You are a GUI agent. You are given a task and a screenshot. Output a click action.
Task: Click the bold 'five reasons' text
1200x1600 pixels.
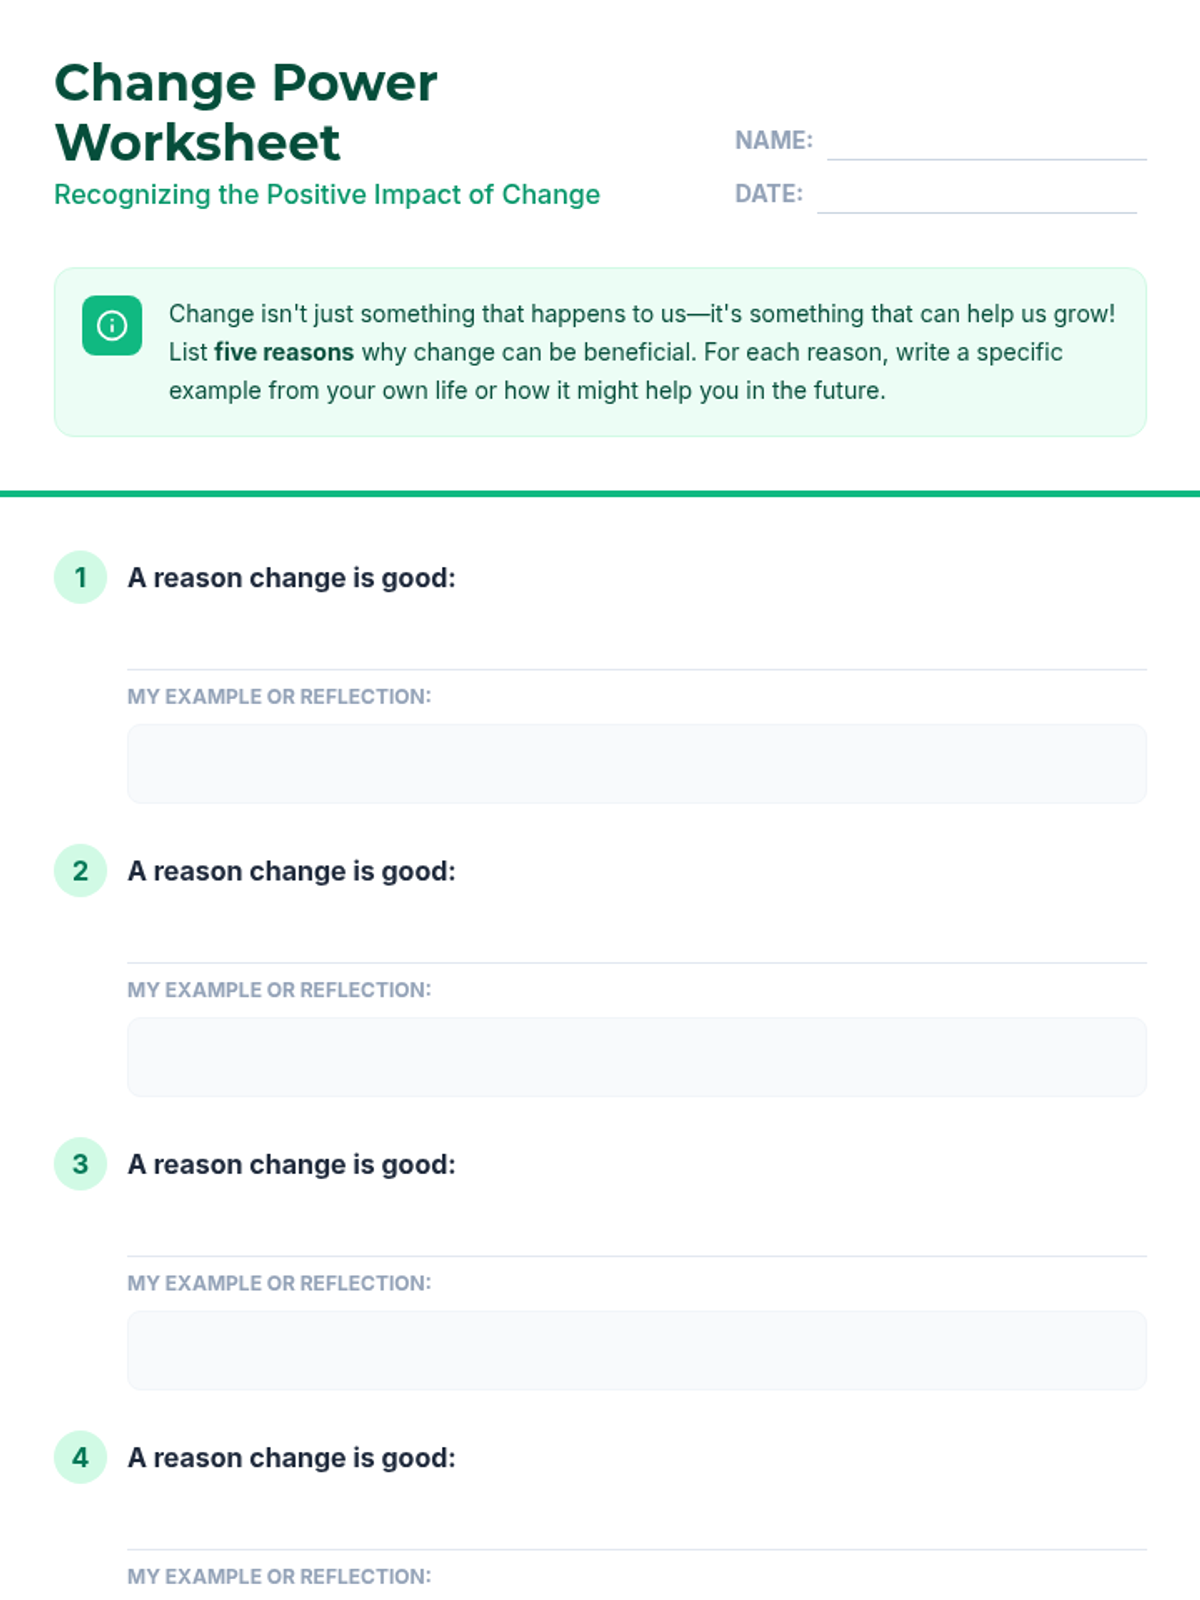click(x=284, y=352)
